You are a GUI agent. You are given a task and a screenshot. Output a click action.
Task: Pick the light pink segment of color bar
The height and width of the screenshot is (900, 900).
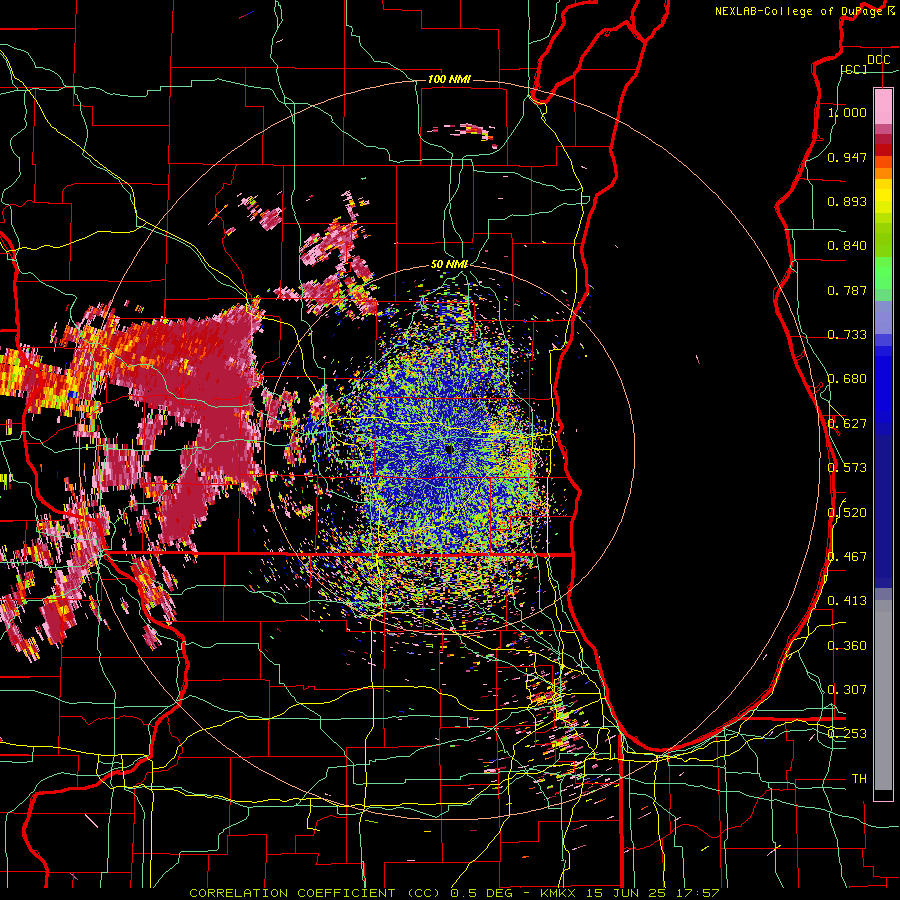point(883,106)
